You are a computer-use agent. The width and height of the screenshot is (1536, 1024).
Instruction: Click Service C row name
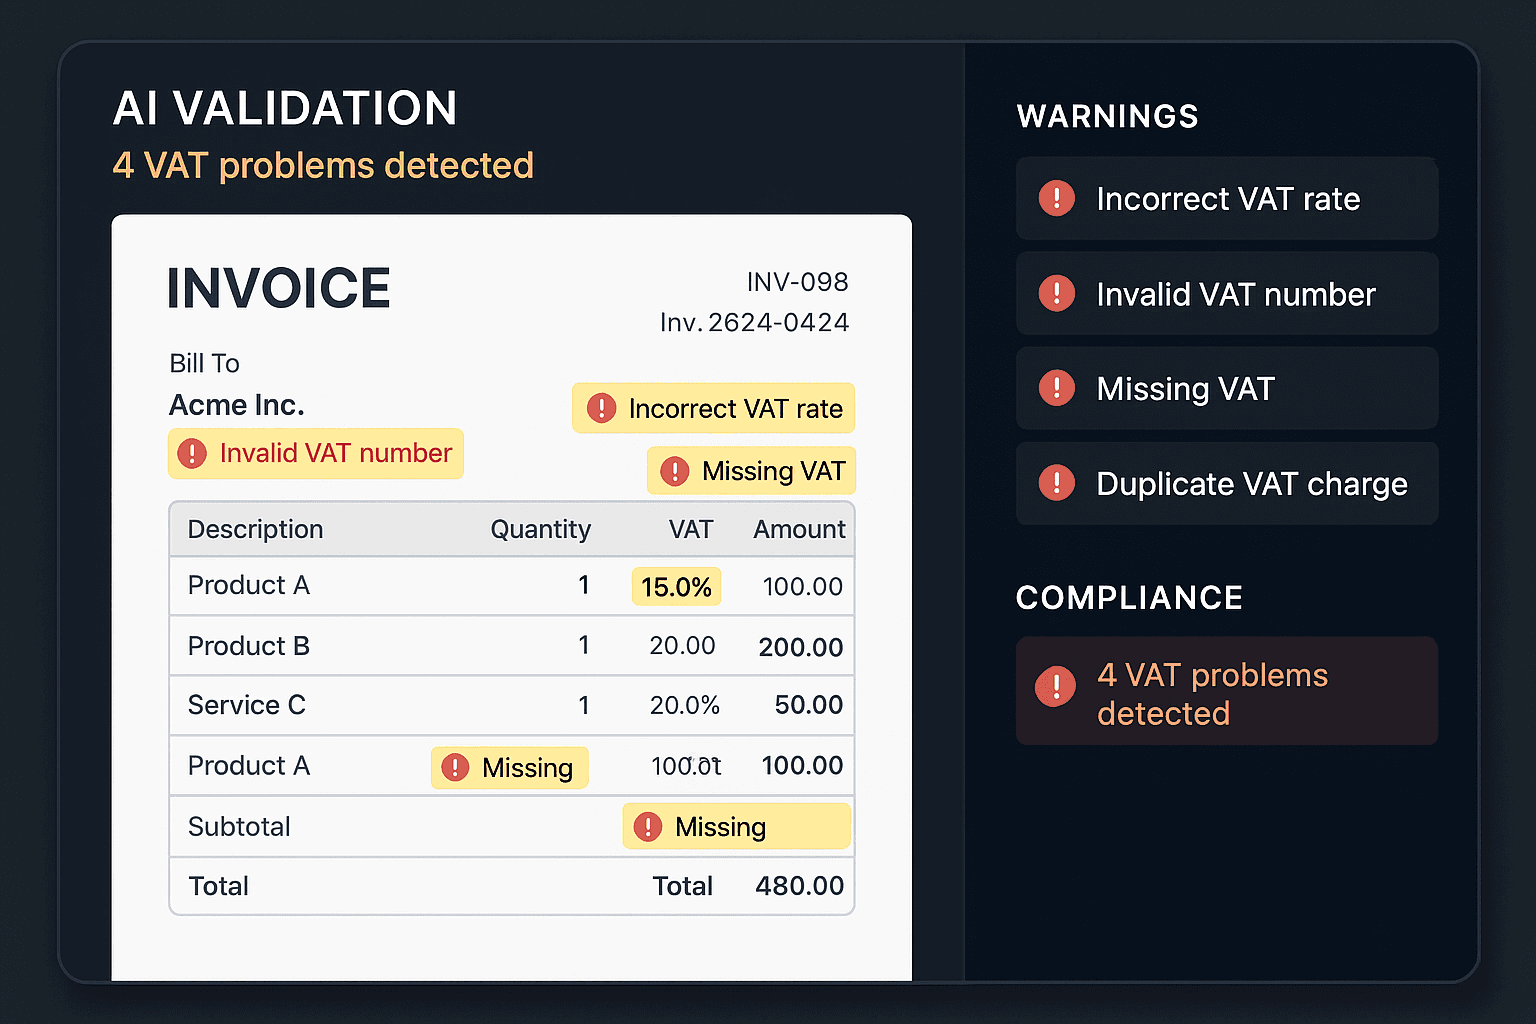point(247,705)
